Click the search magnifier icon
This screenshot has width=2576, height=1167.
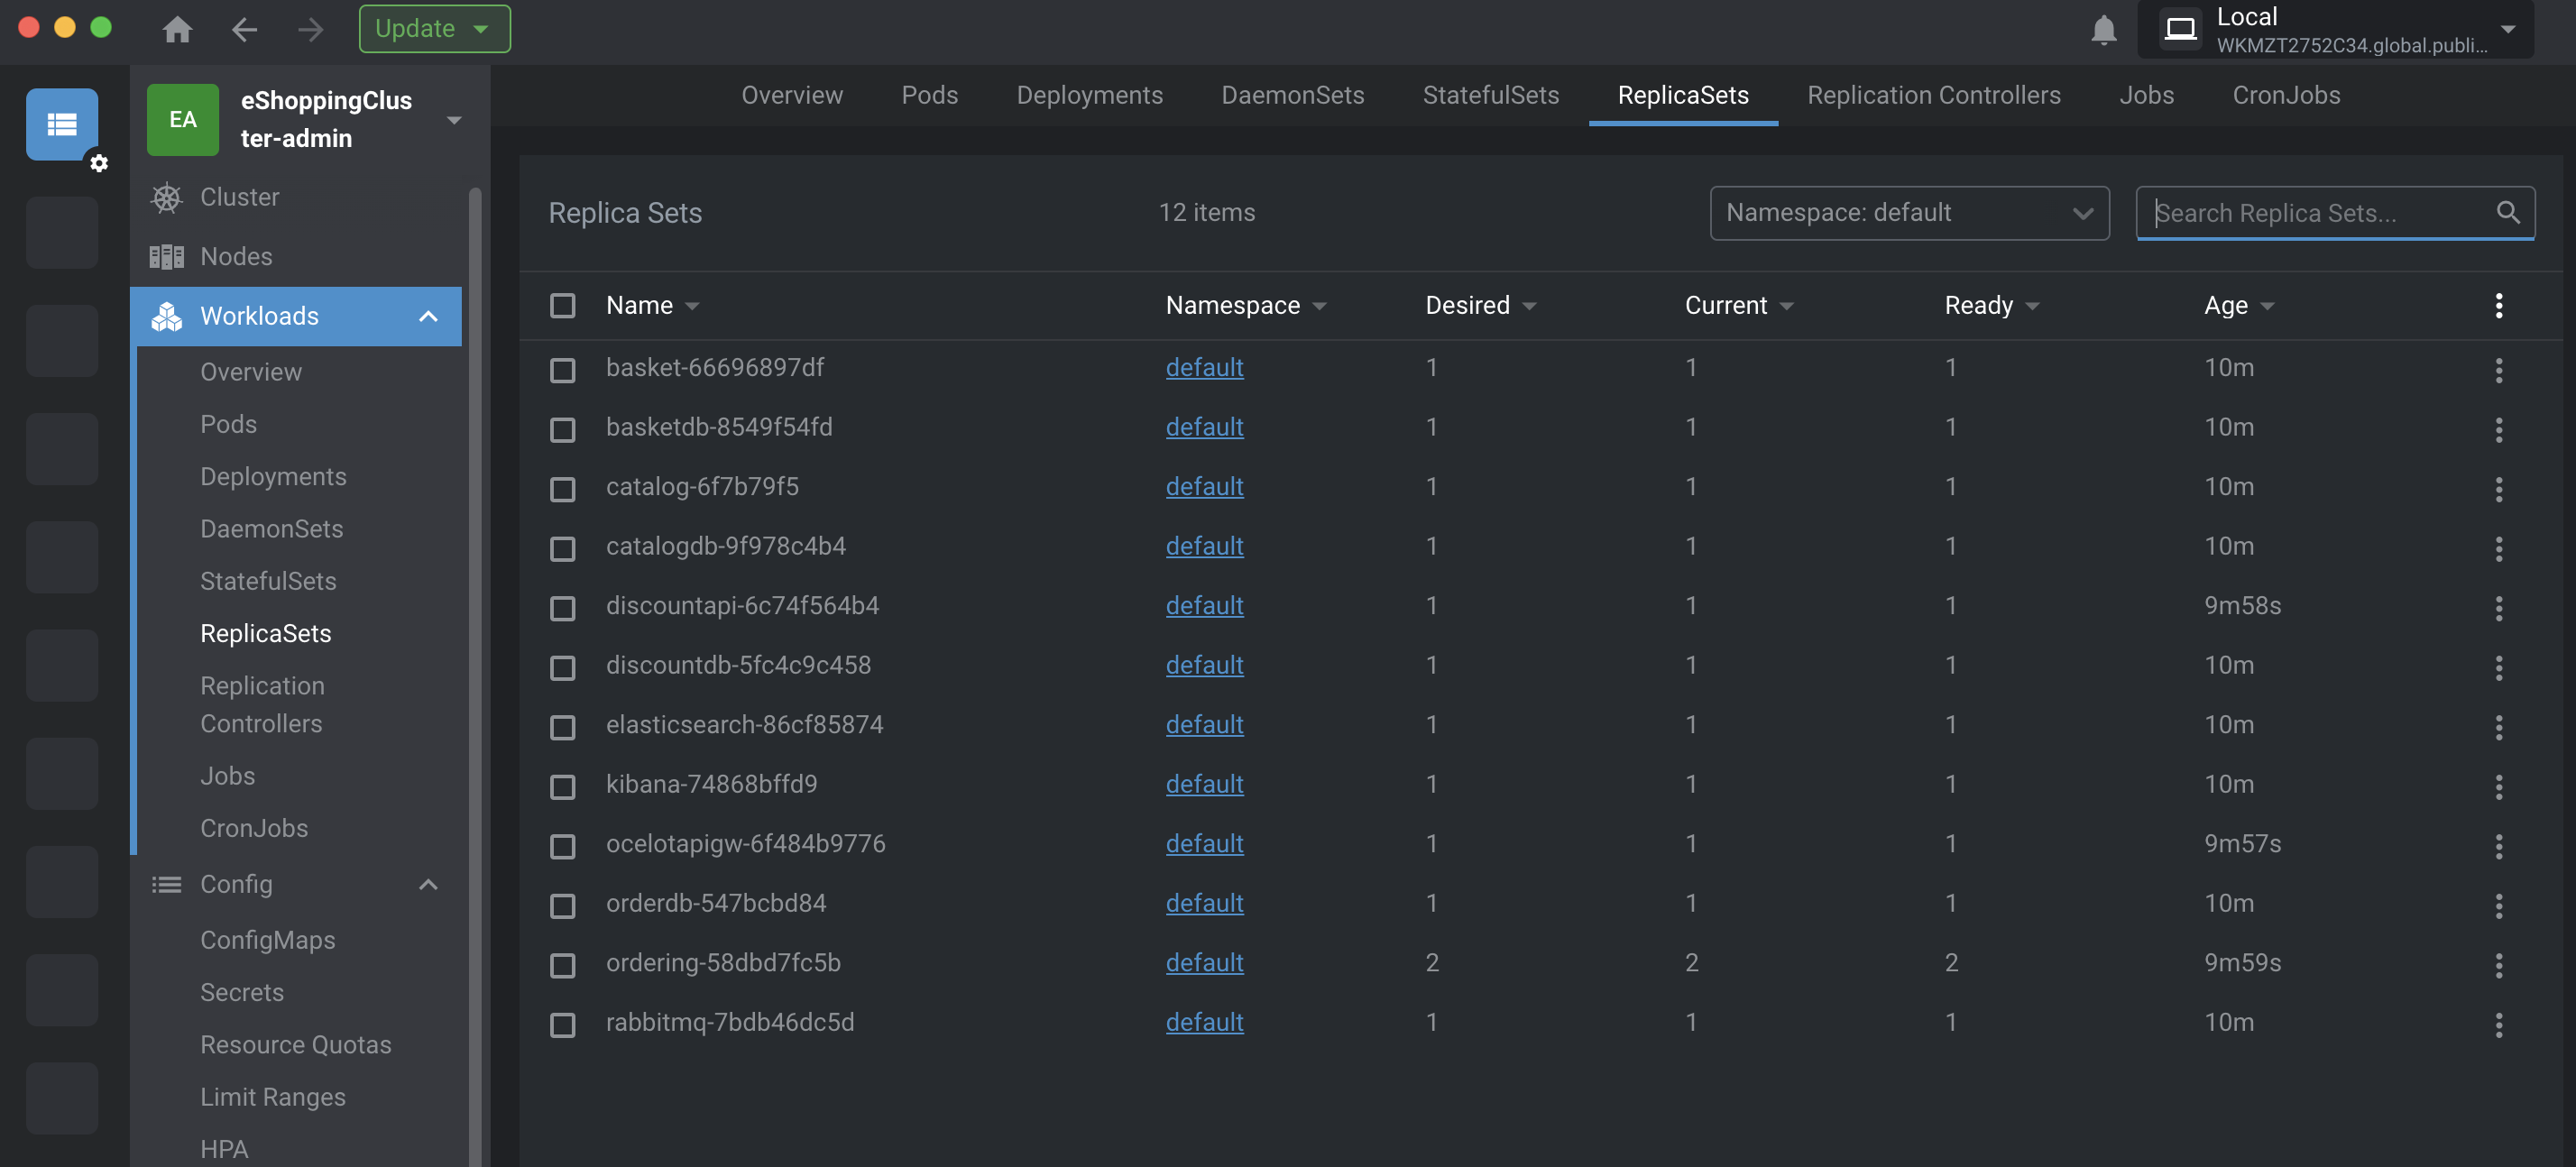pyautogui.click(x=2507, y=212)
